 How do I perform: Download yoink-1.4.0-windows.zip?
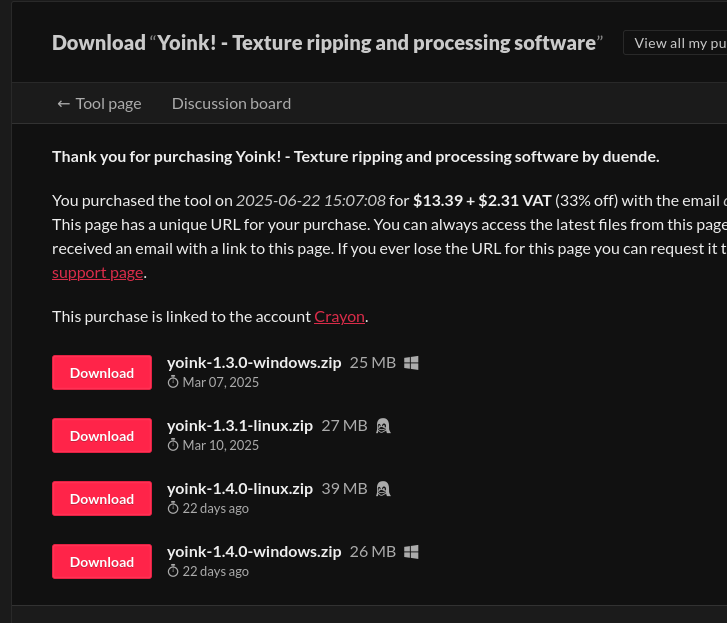pyautogui.click(x=102, y=562)
